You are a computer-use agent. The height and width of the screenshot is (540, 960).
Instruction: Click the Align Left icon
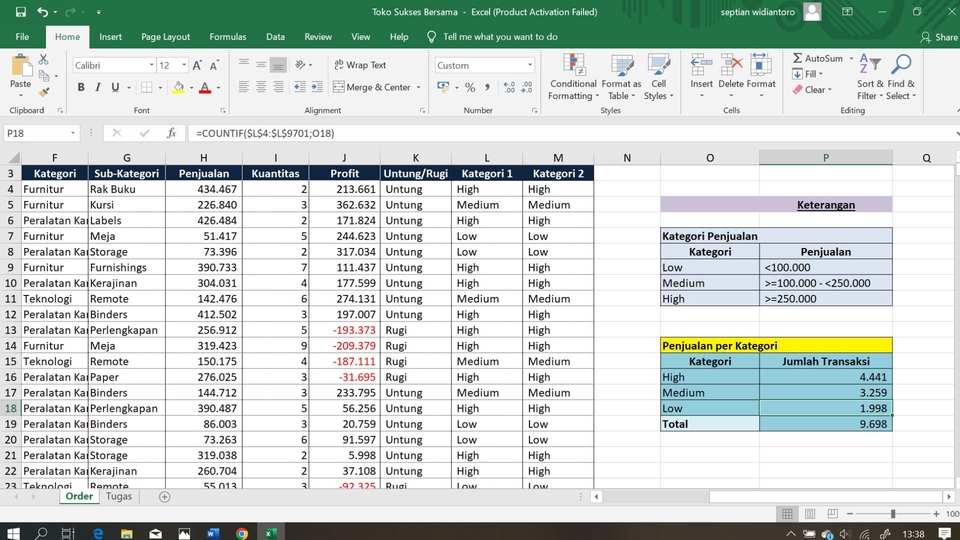click(244, 87)
